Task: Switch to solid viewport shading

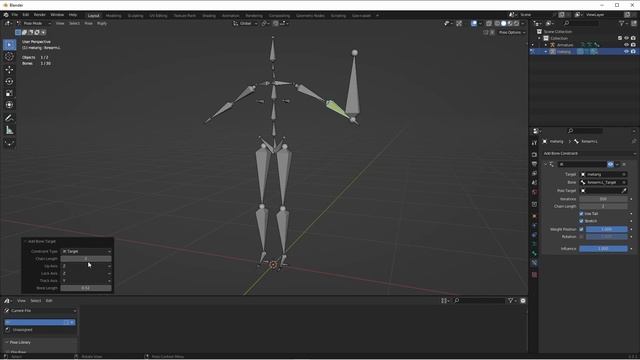Action: point(503,24)
